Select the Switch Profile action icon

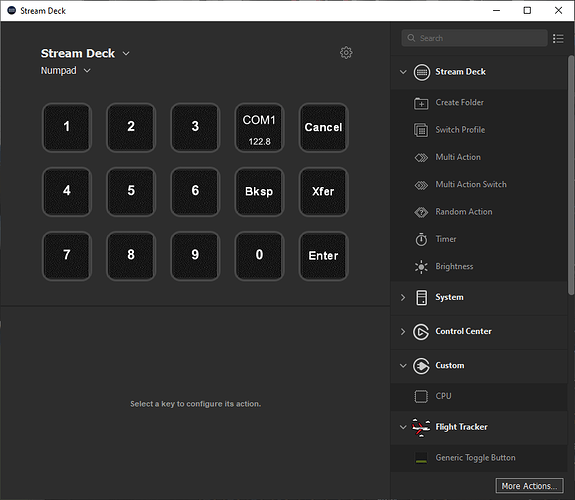[x=421, y=130]
